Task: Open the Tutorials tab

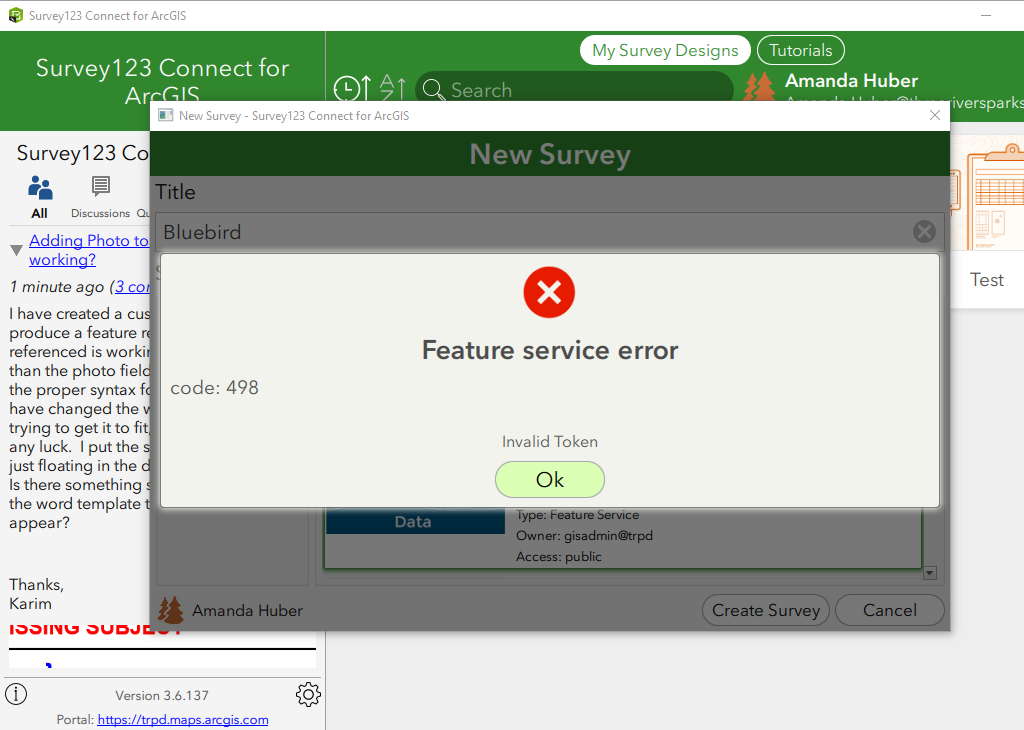Action: [800, 50]
